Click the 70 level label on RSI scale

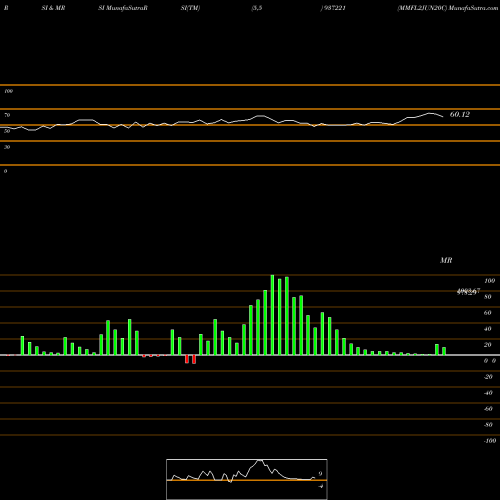tap(7, 115)
